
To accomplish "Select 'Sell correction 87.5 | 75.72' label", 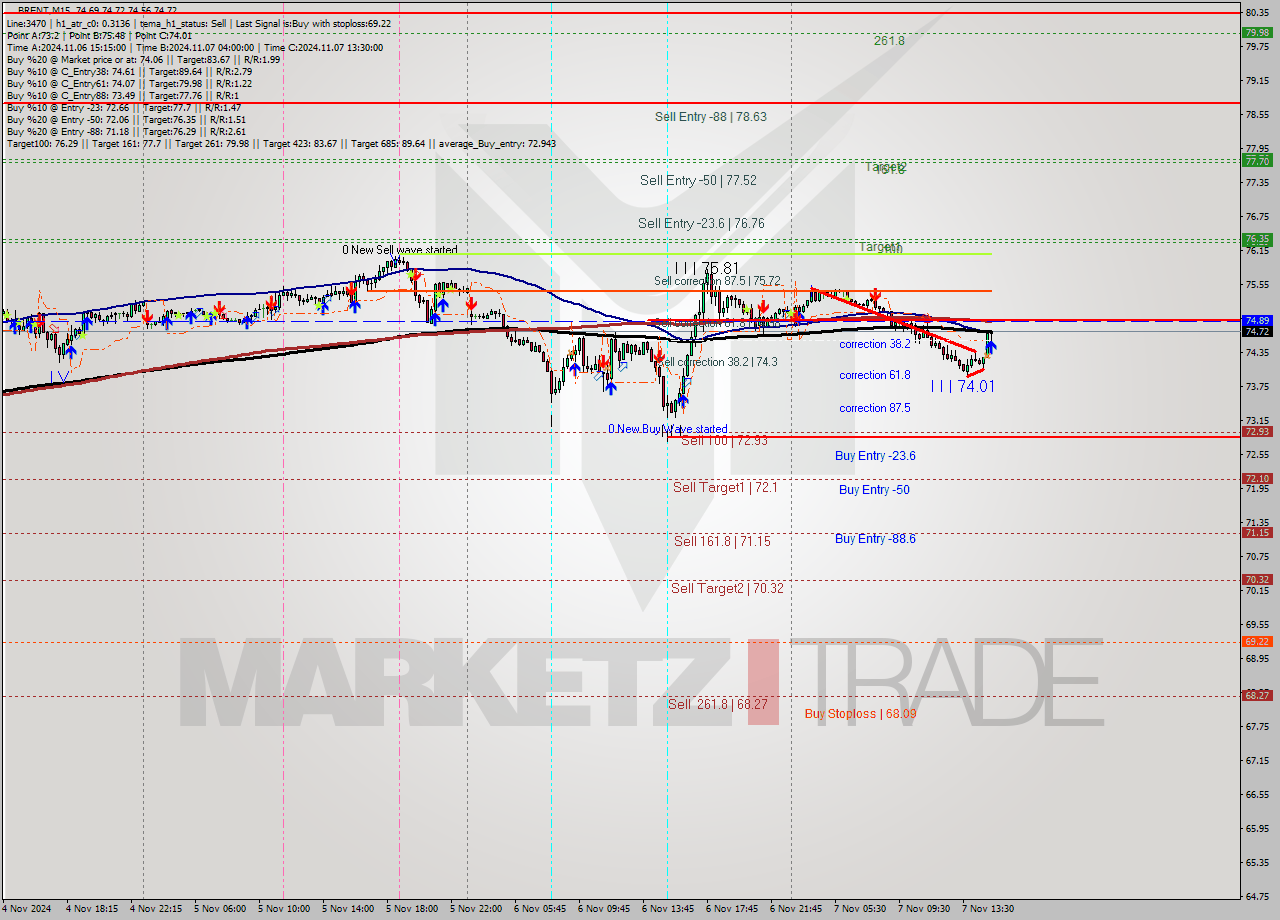I will 717,281.
